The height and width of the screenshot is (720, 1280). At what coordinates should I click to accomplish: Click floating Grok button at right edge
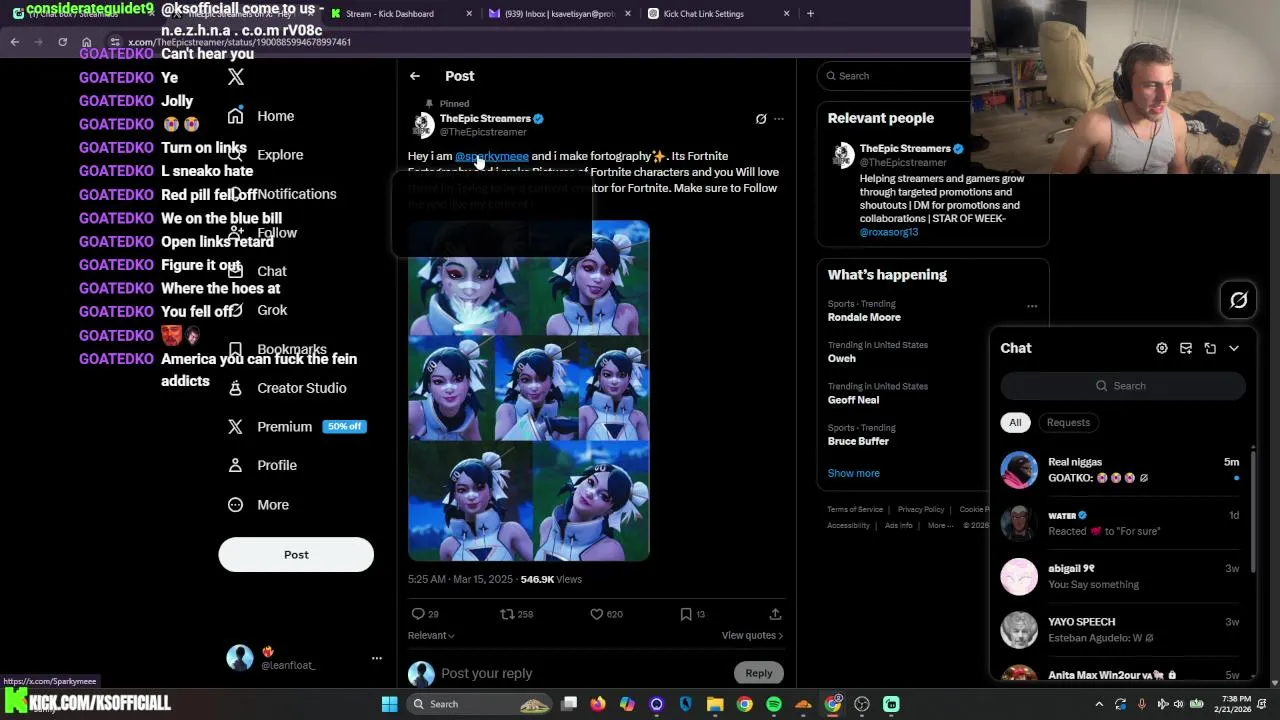click(x=1238, y=300)
